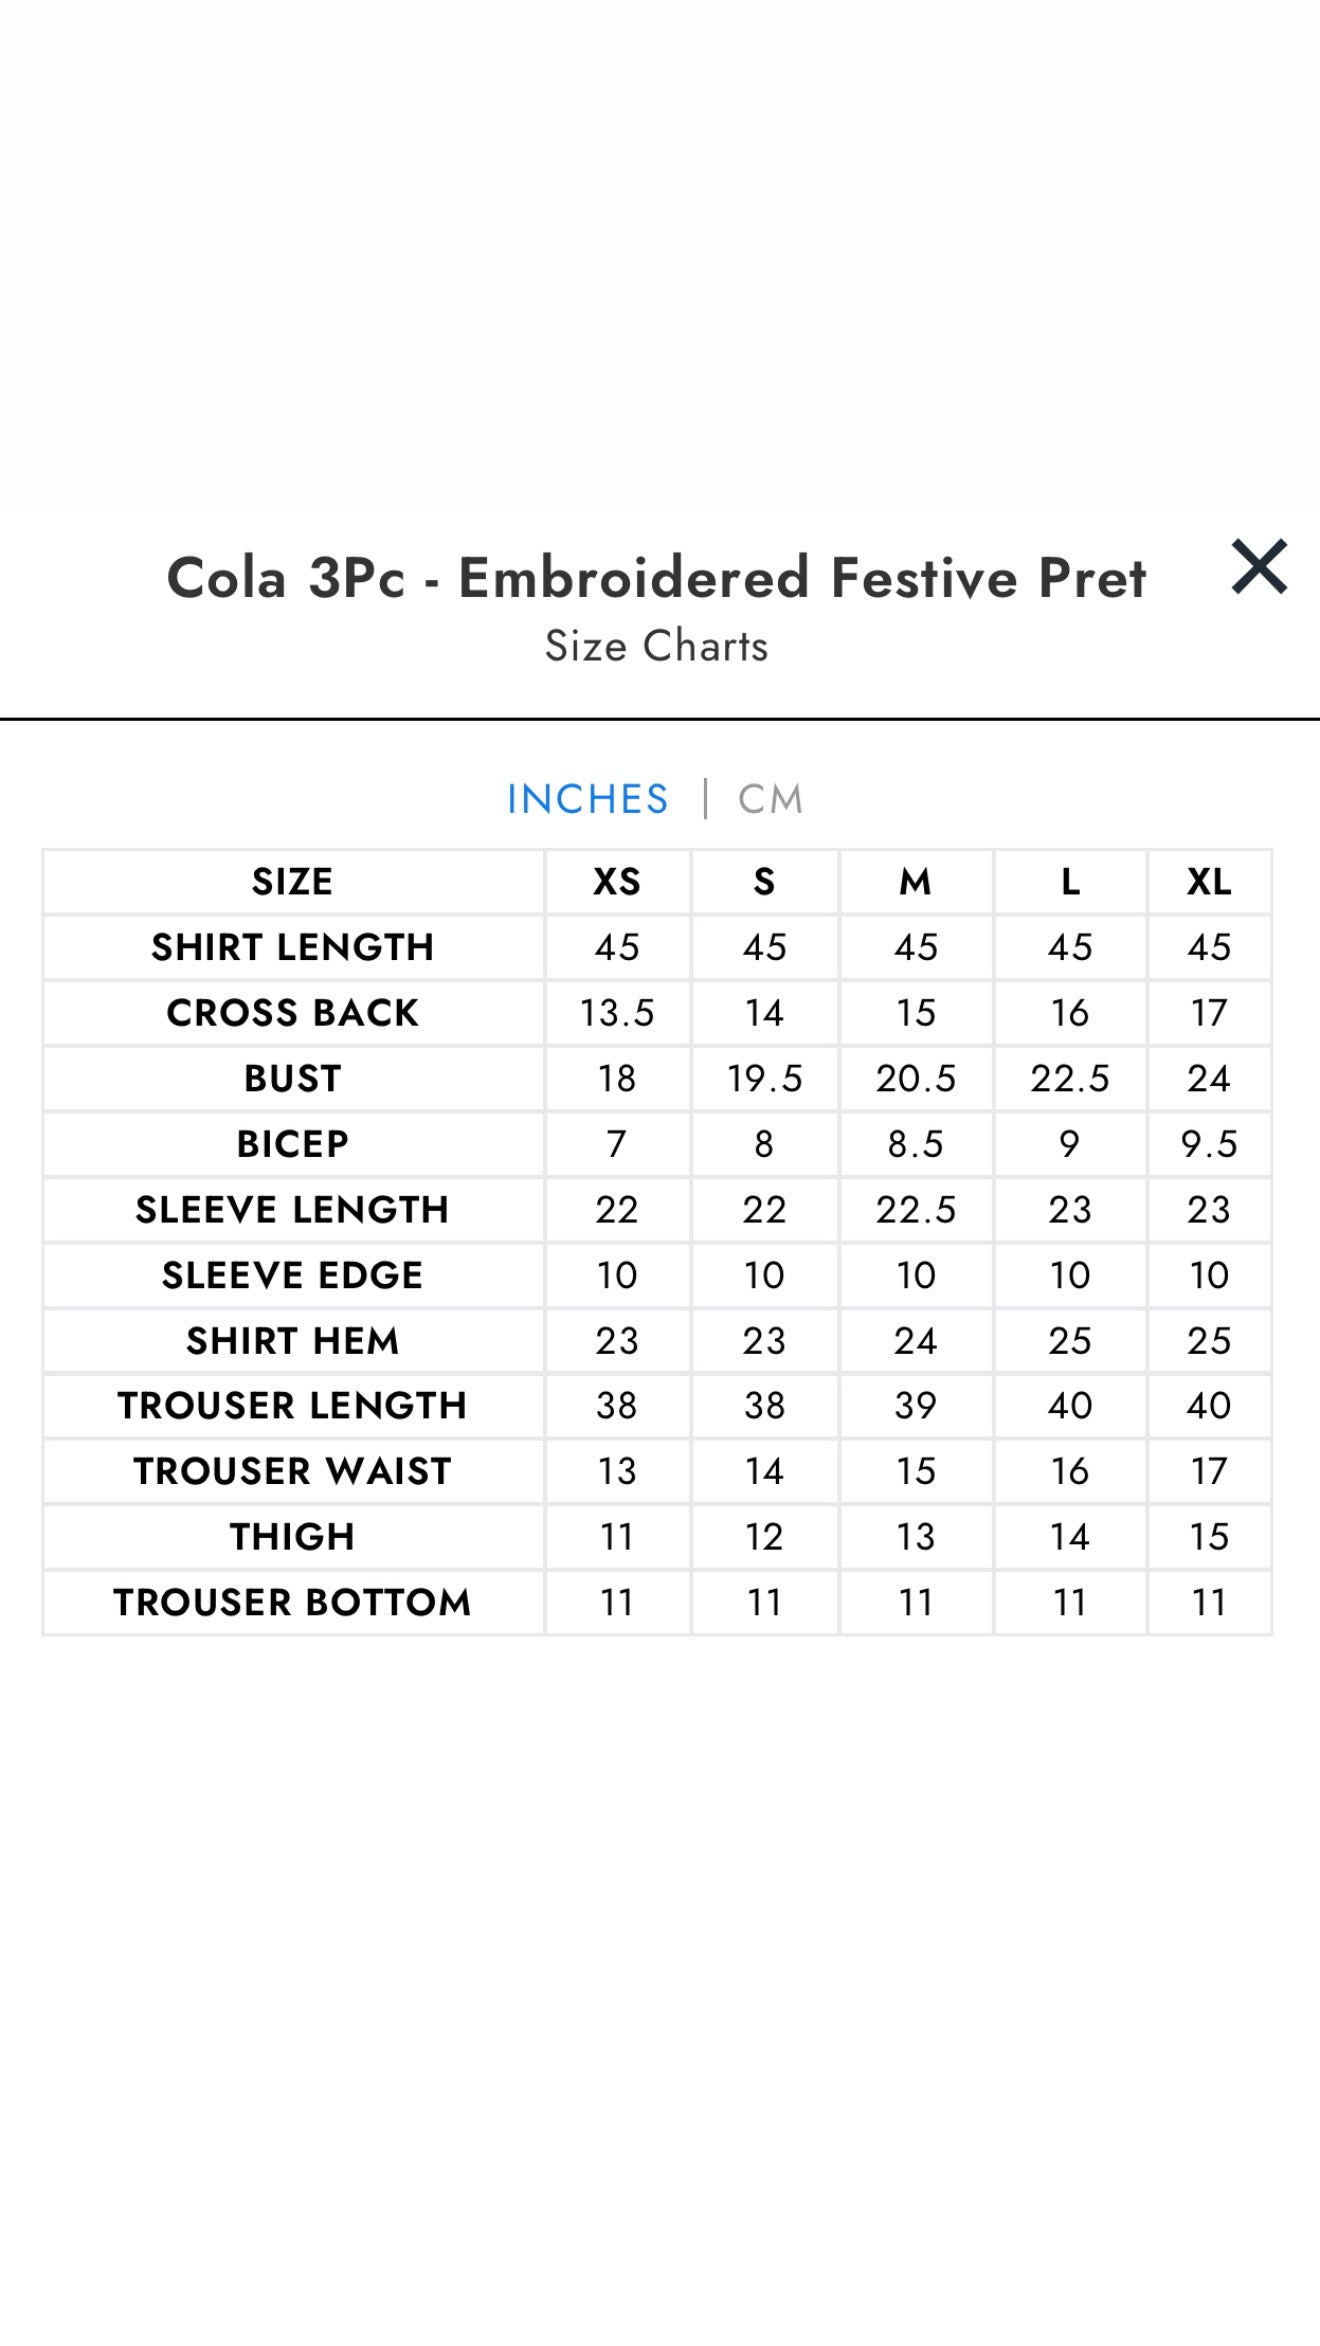The height and width of the screenshot is (2346, 1320).
Task: Click the CROSS BACK row label
Action: pyautogui.click(x=292, y=1013)
